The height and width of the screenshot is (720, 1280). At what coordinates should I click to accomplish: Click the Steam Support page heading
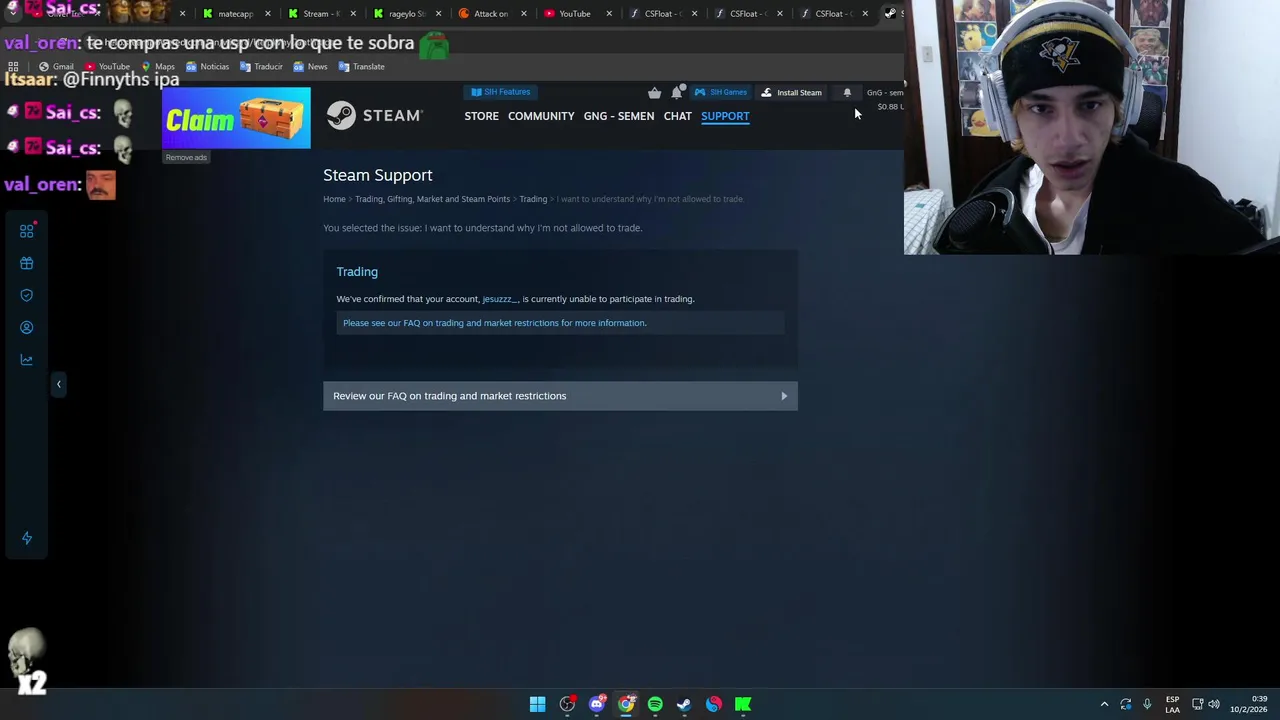tap(378, 175)
